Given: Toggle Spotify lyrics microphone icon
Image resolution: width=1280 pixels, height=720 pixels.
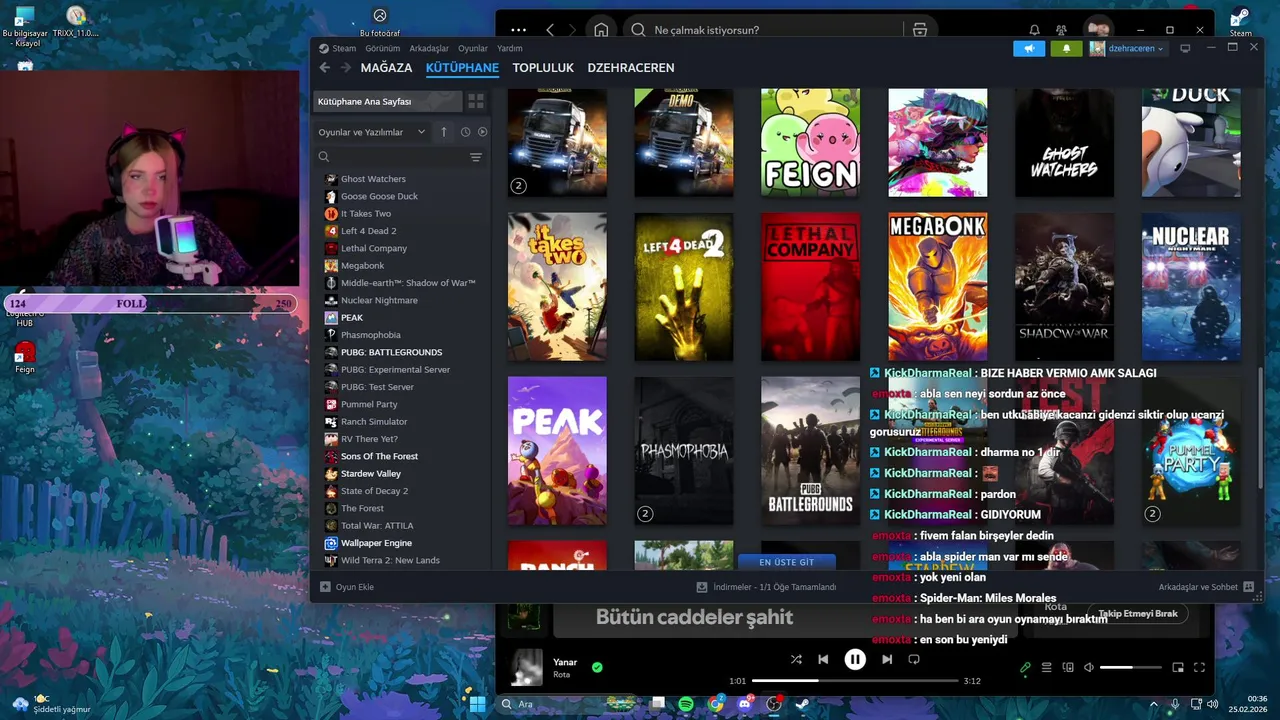Looking at the screenshot, I should click(x=1025, y=667).
